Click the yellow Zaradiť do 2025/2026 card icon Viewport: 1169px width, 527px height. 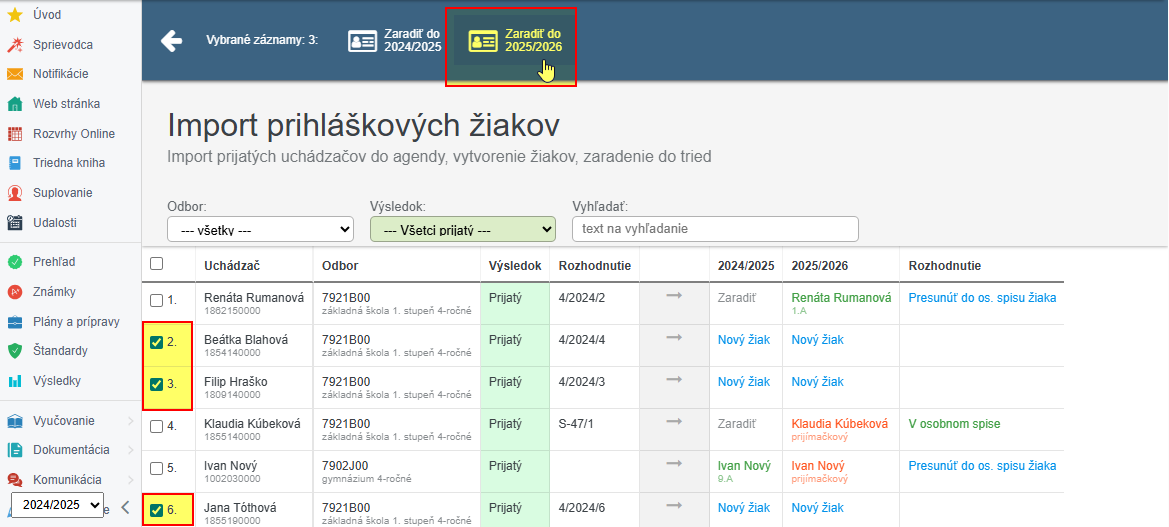tap(483, 40)
